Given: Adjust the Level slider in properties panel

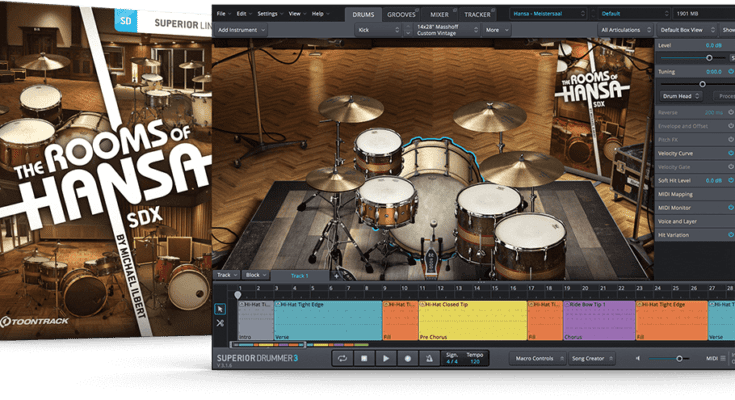Looking at the screenshot, I should (709, 59).
